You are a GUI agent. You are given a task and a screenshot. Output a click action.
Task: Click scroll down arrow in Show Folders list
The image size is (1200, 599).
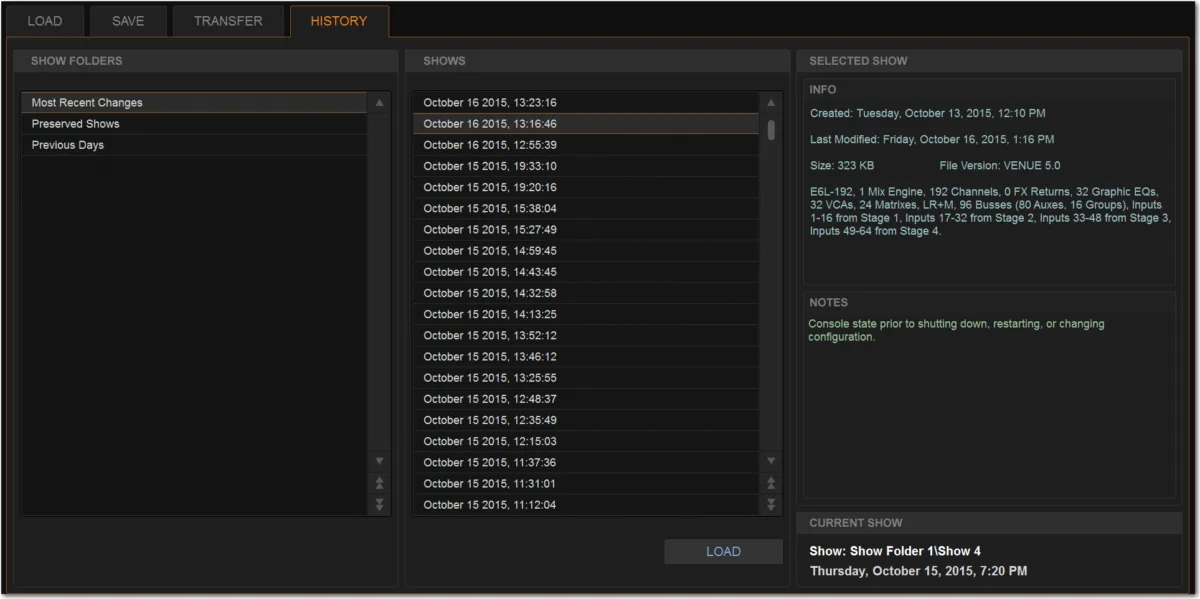(x=379, y=461)
